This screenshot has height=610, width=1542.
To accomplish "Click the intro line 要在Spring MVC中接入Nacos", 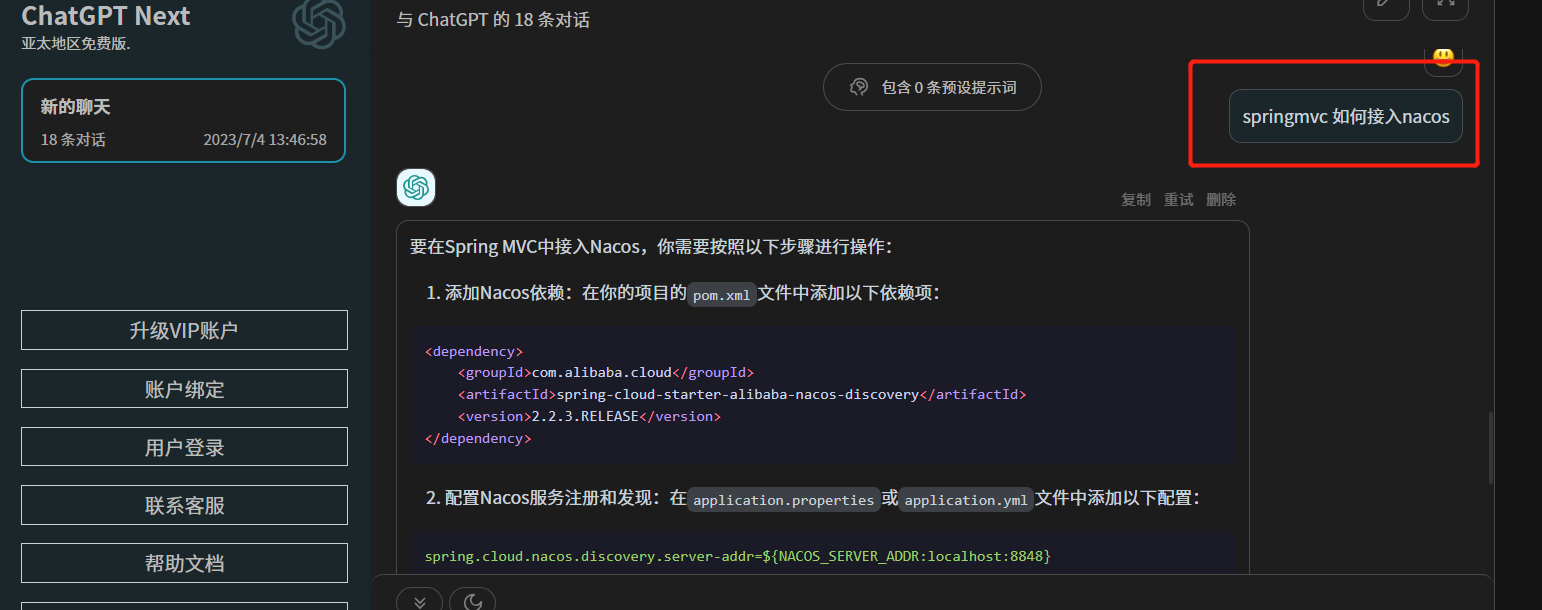I will 650,246.
